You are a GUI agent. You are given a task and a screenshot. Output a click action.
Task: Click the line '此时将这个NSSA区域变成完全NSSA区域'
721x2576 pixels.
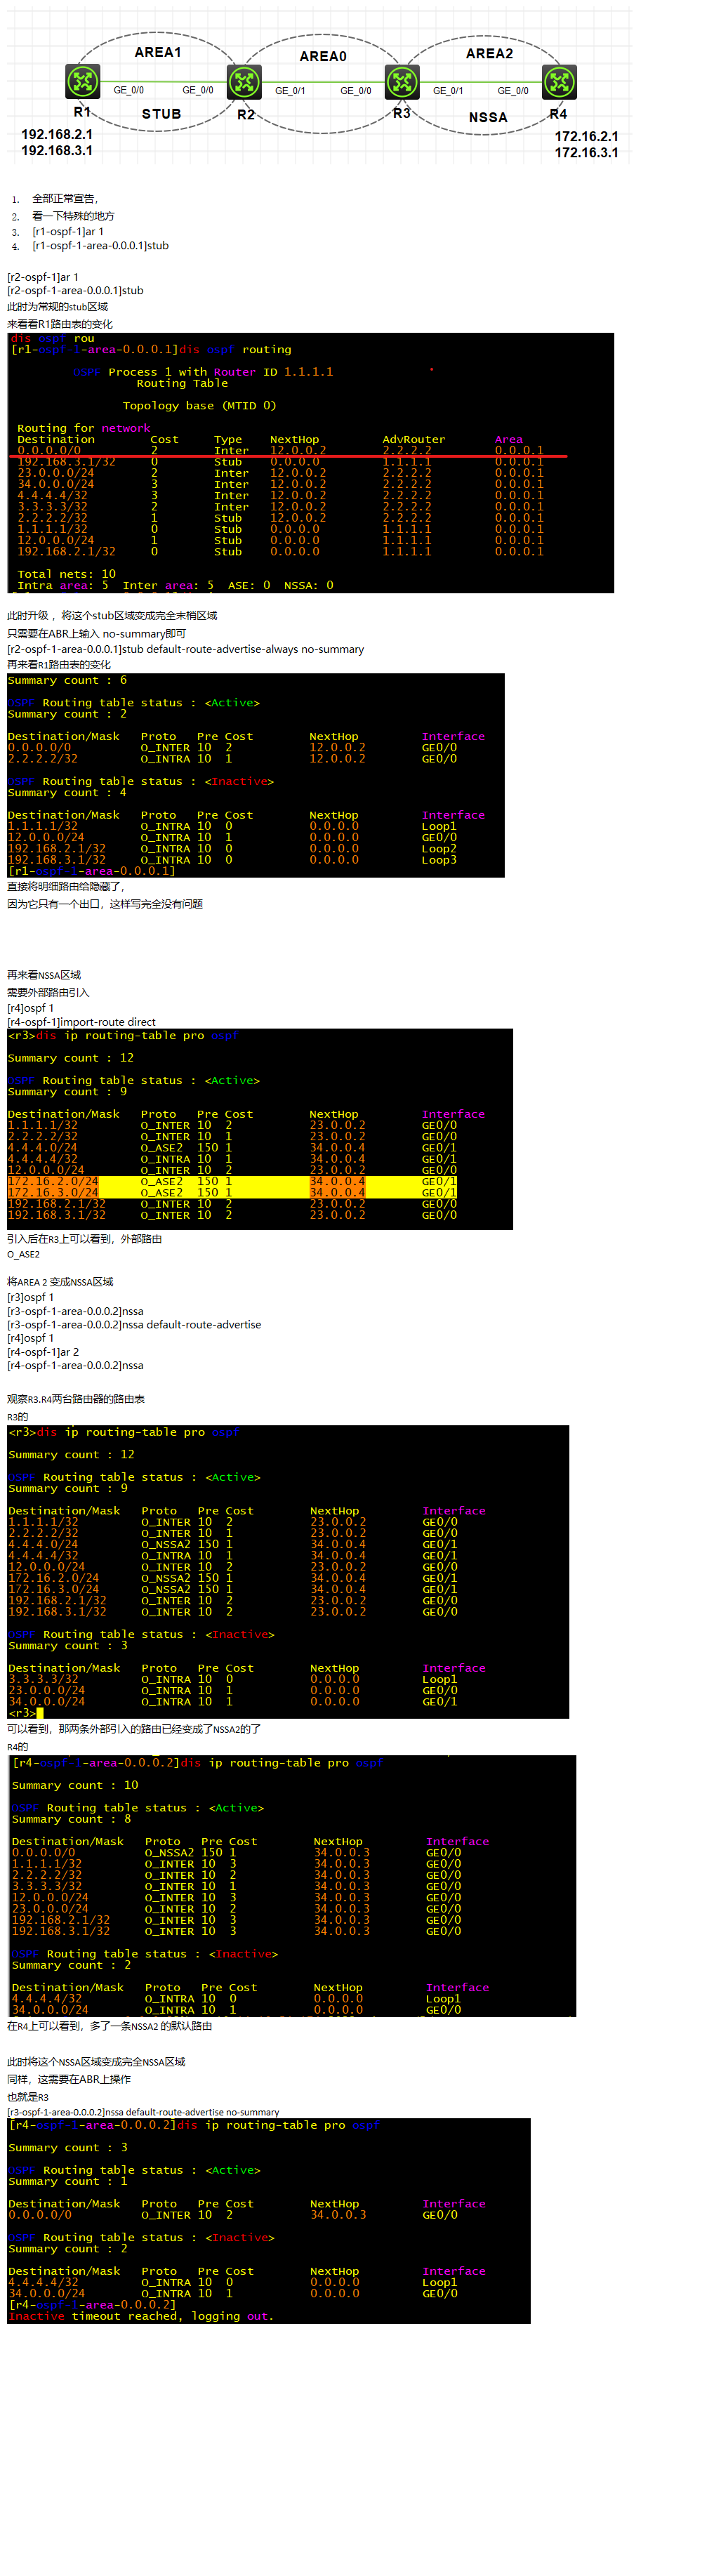pos(96,2062)
